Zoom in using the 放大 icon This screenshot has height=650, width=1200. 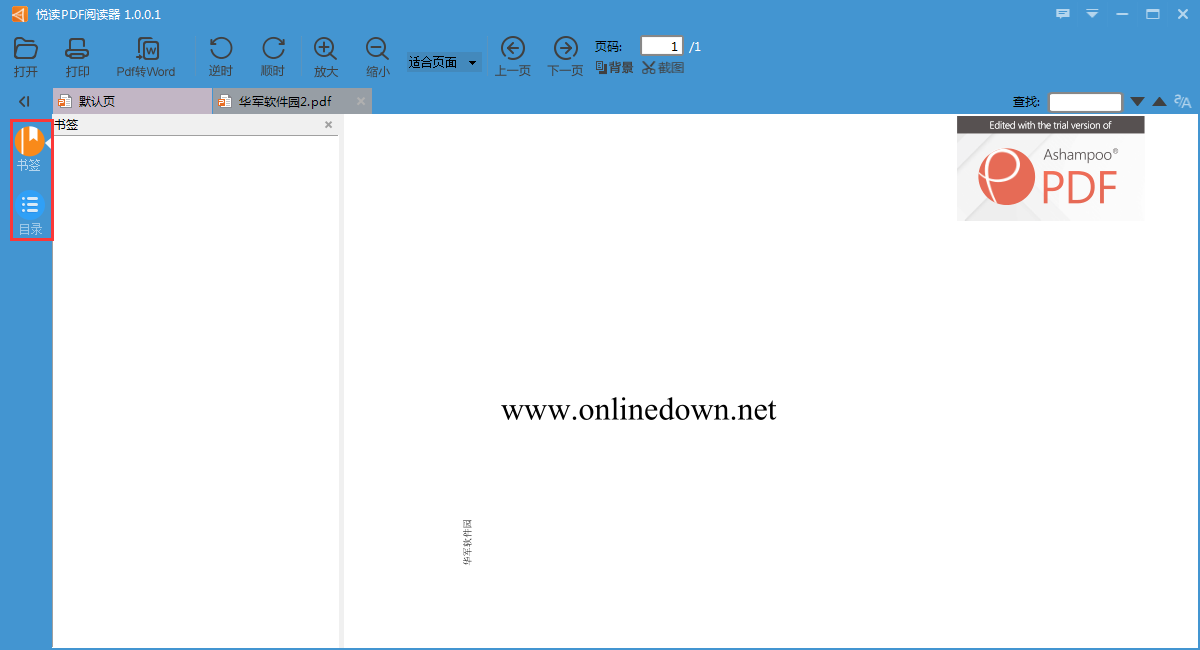(325, 49)
